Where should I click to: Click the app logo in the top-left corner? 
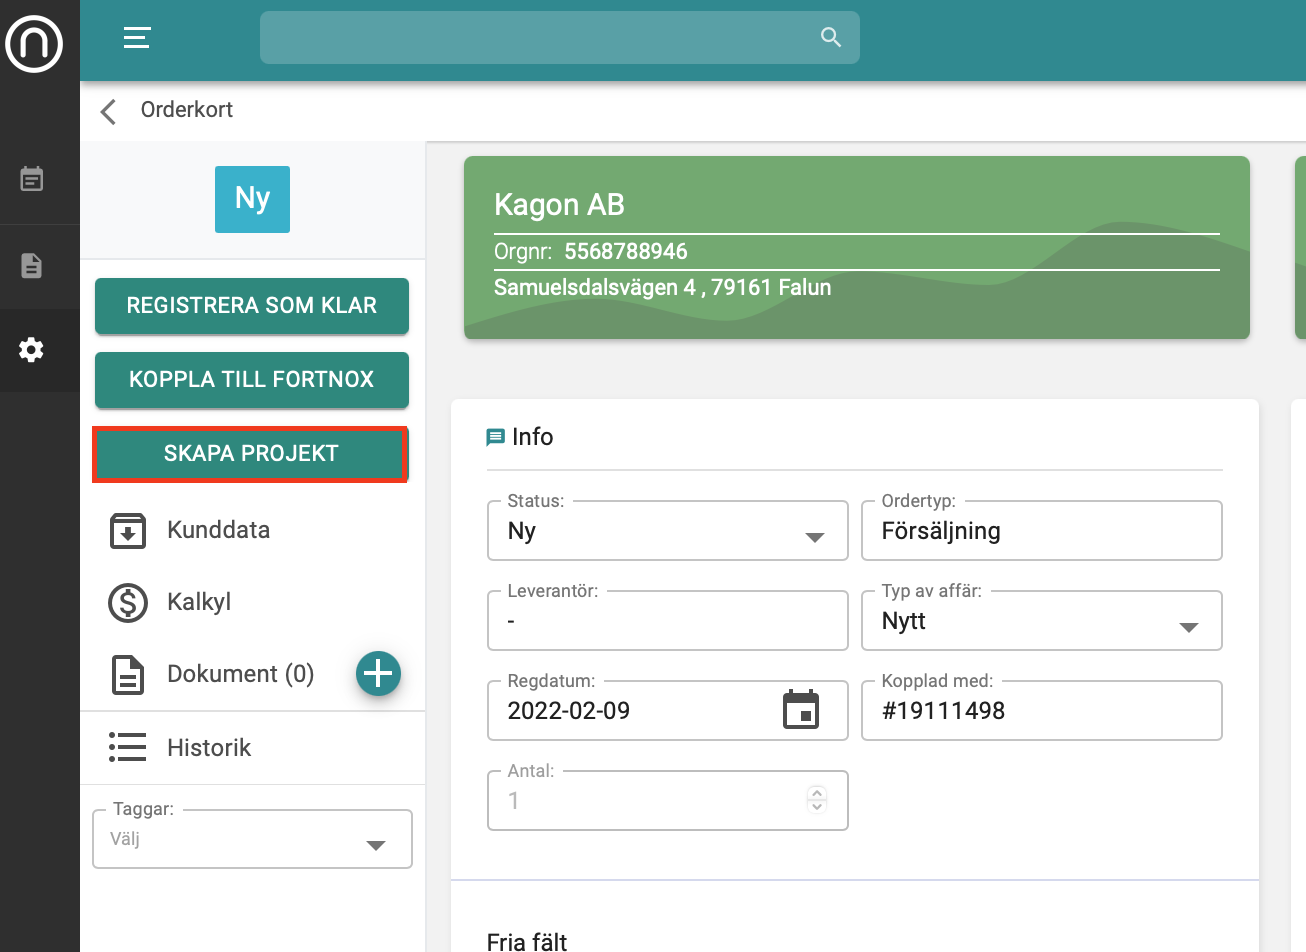pos(34,43)
